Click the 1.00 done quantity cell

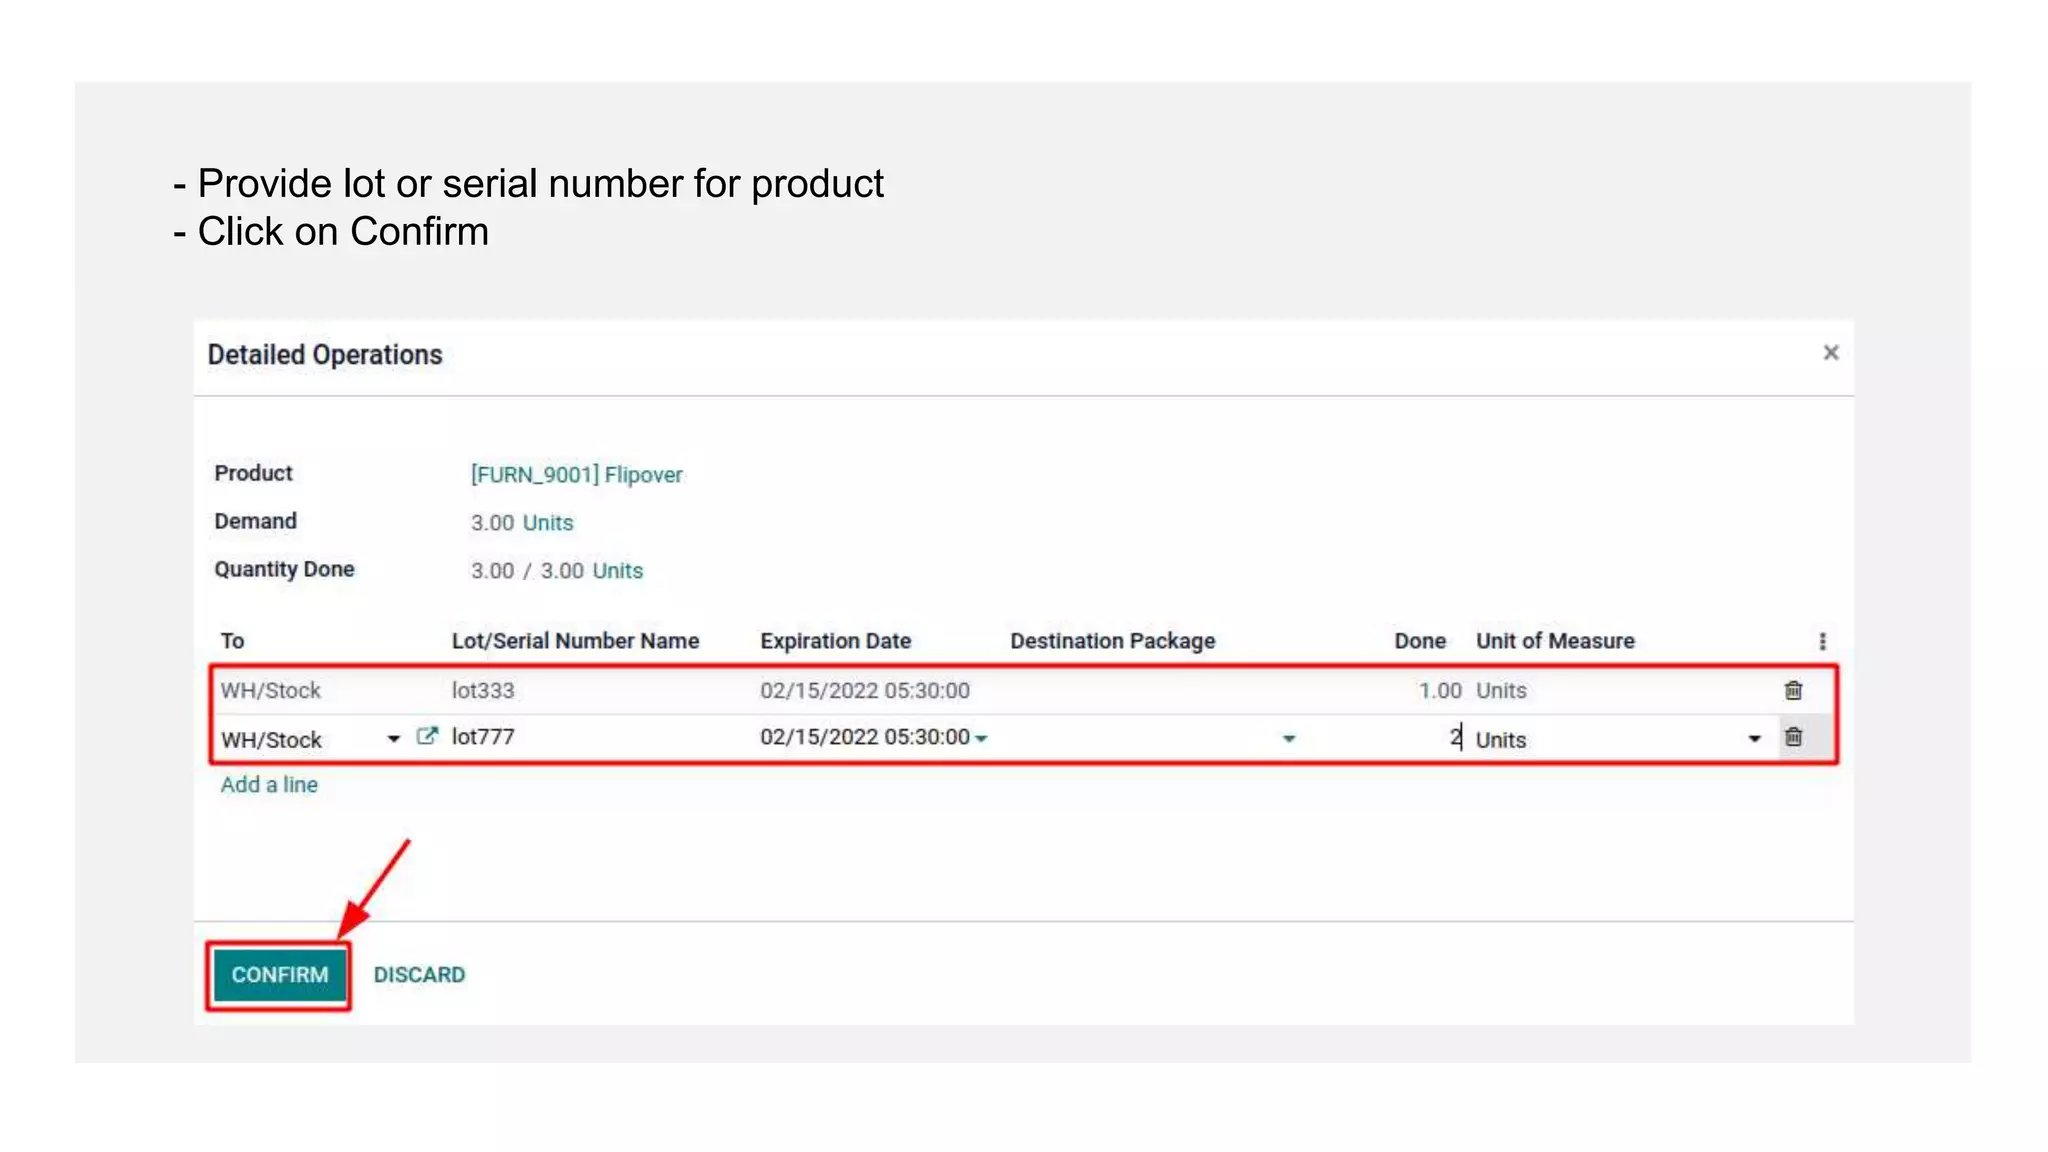[x=1439, y=691]
